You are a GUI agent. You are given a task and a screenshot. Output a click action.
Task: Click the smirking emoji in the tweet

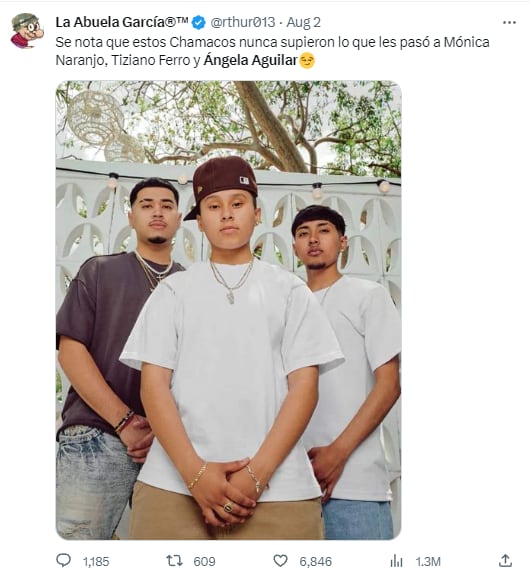tap(307, 60)
